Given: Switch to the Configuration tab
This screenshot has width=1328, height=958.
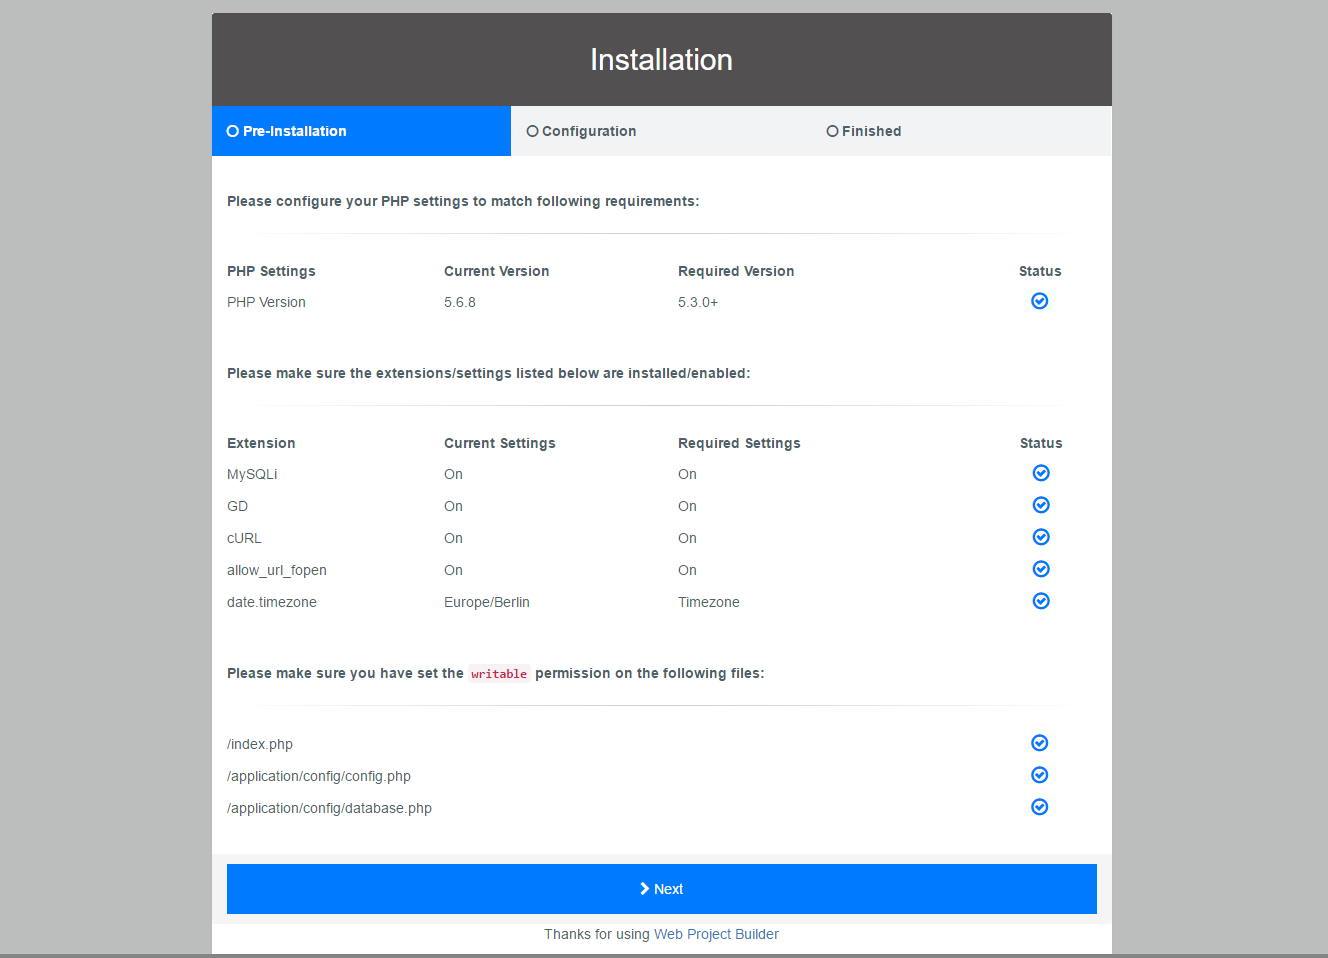Looking at the screenshot, I should pos(589,131).
